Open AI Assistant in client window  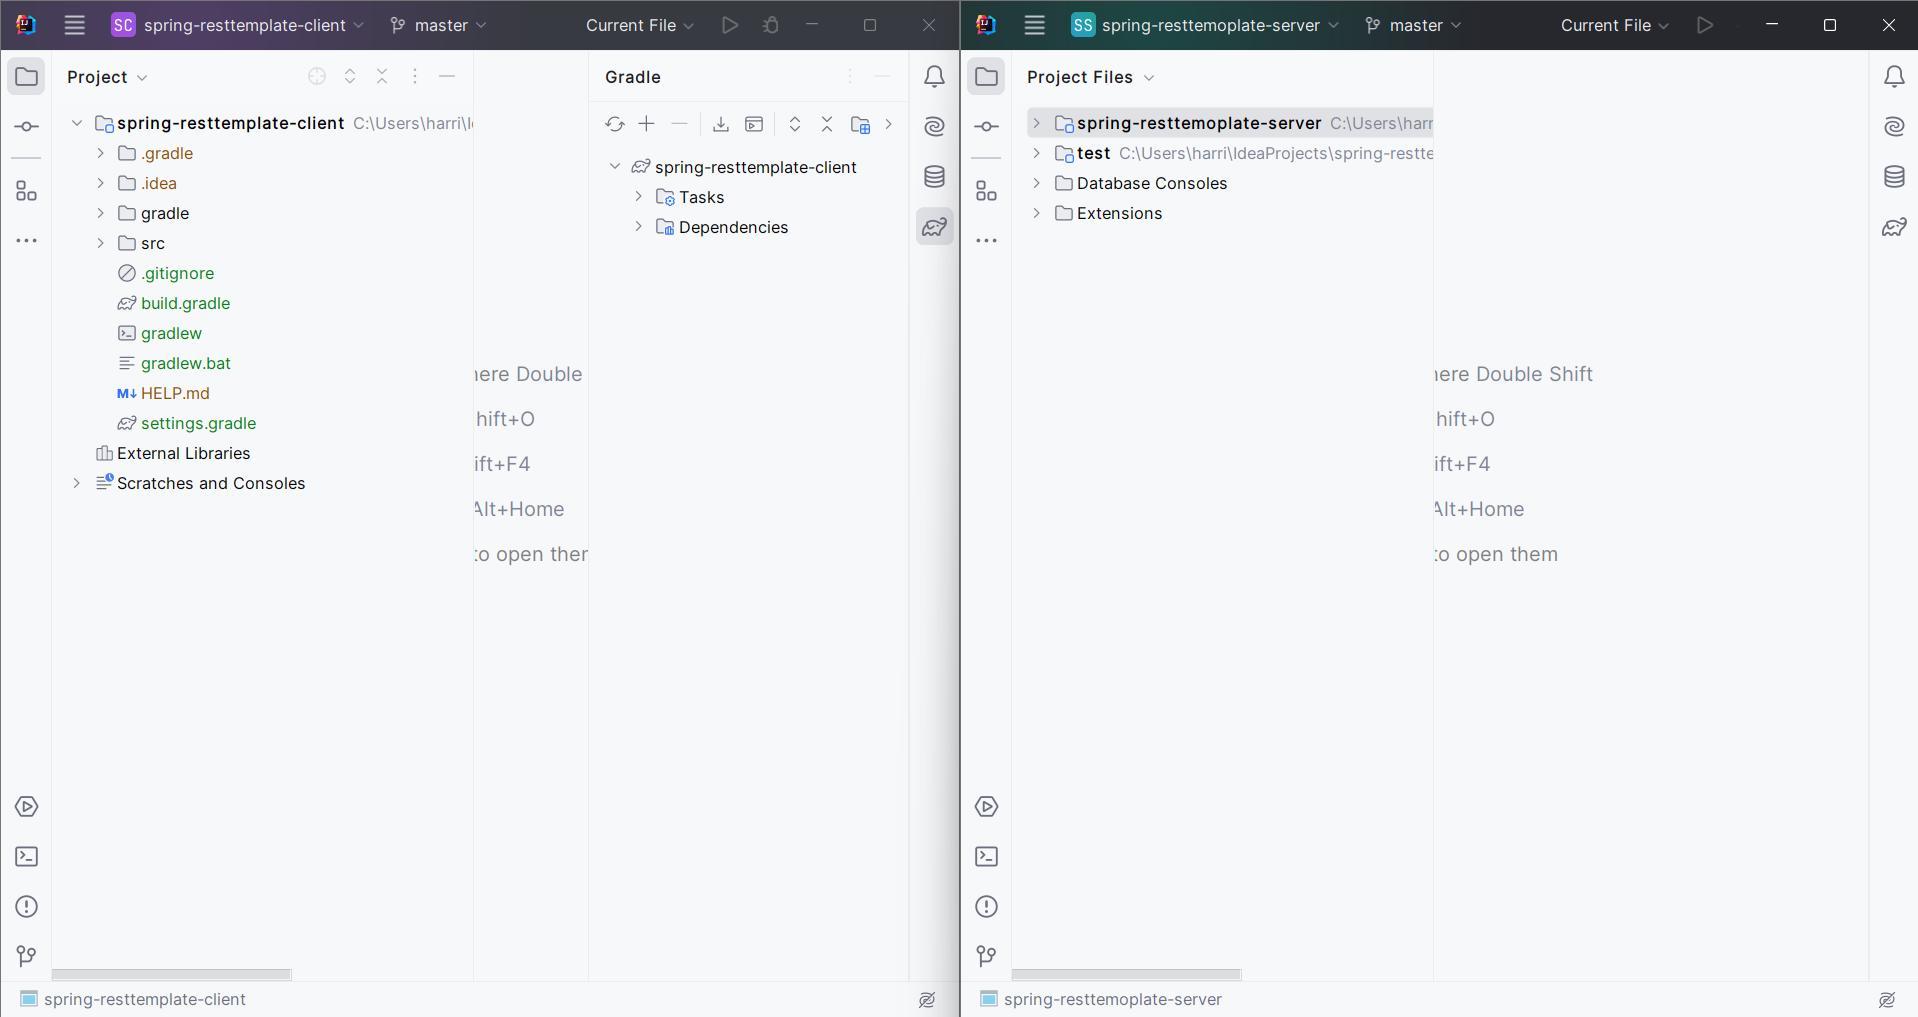[x=934, y=127]
